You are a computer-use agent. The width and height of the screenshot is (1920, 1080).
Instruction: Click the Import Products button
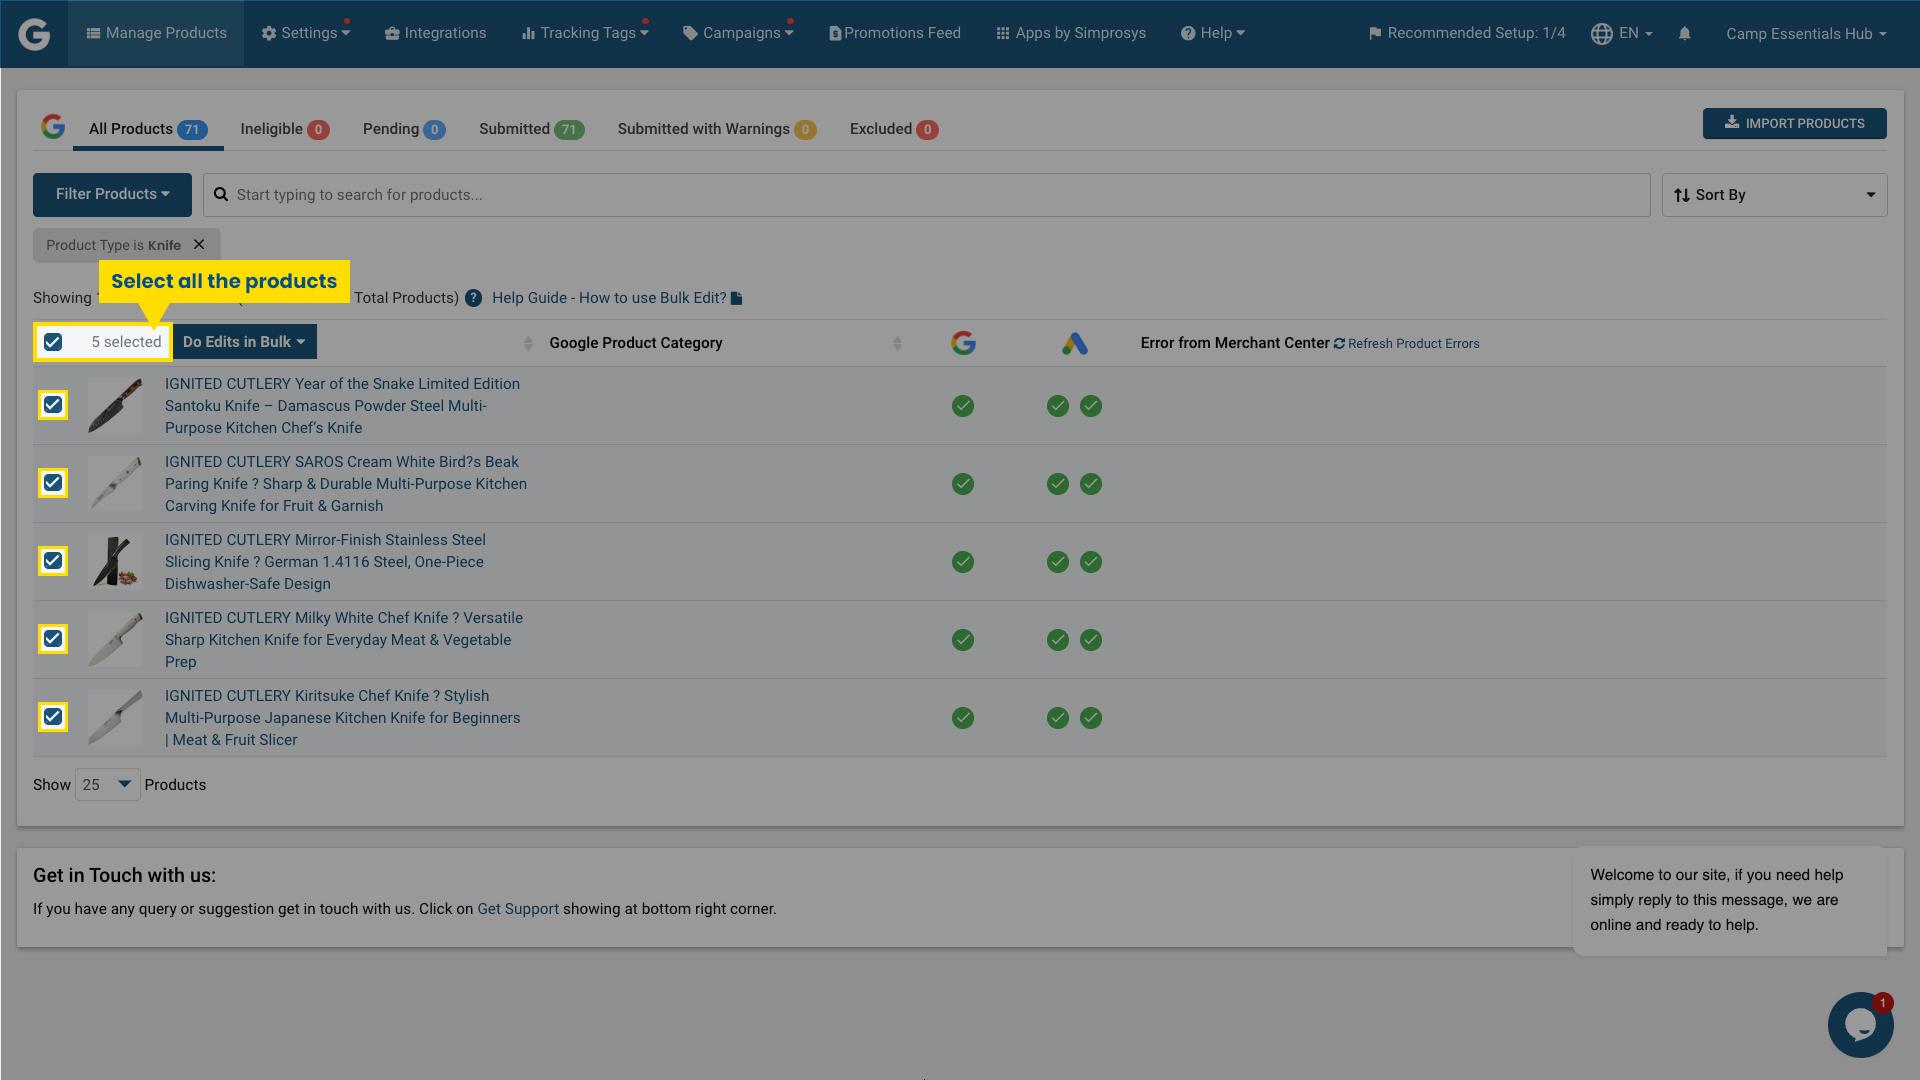(x=1794, y=123)
